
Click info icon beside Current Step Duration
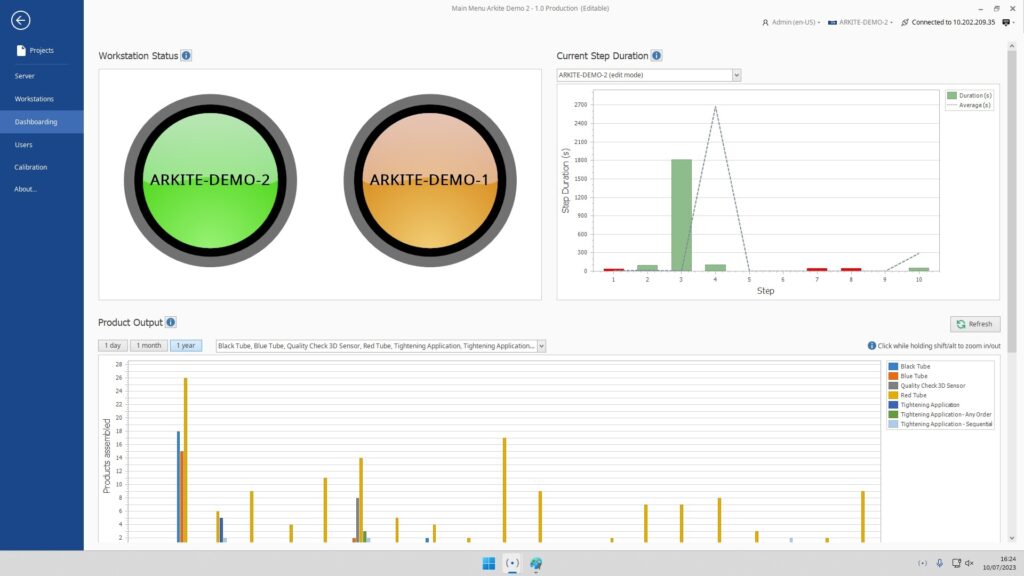(x=656, y=56)
